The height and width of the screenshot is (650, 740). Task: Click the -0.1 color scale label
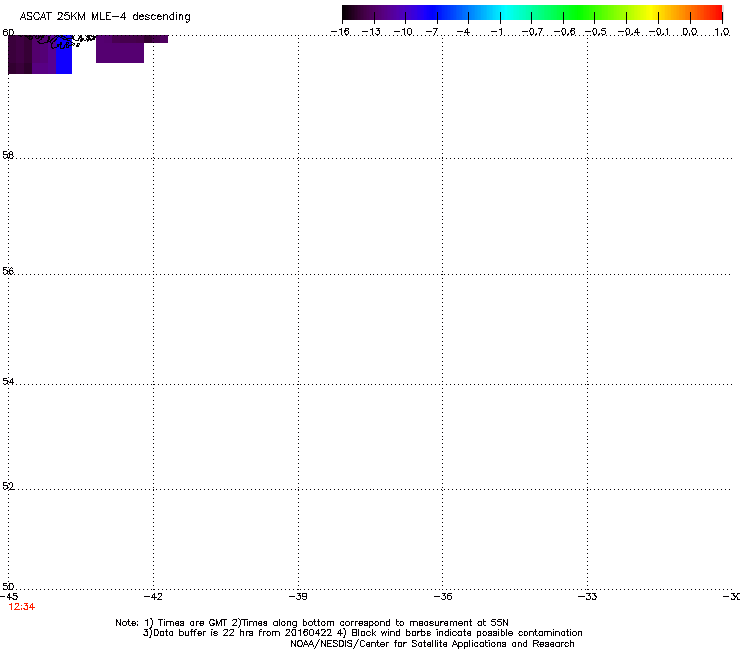click(x=659, y=32)
